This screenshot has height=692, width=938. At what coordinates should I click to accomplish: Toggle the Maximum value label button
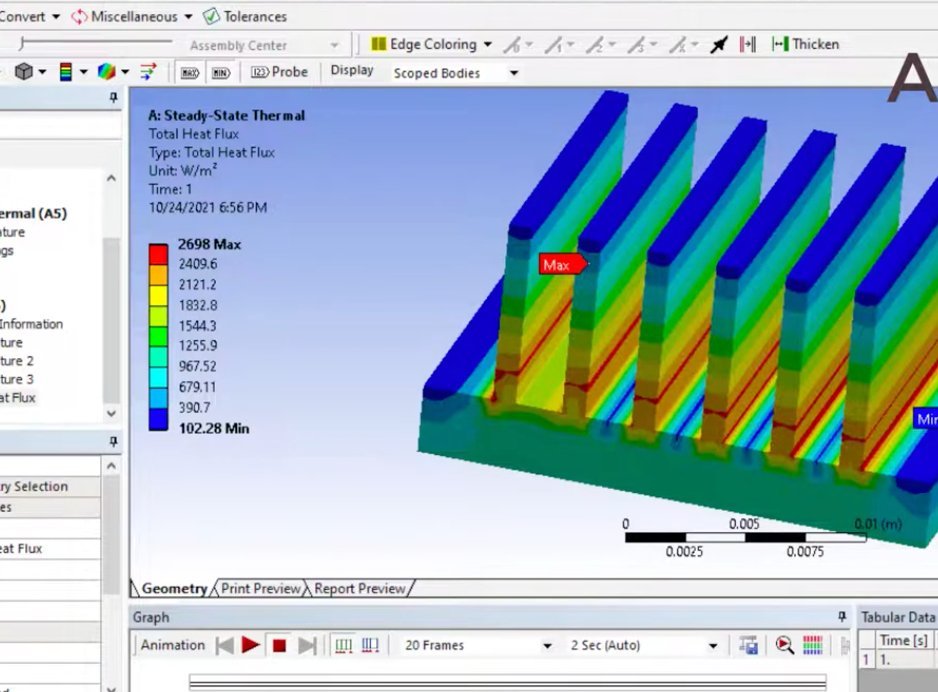190,72
